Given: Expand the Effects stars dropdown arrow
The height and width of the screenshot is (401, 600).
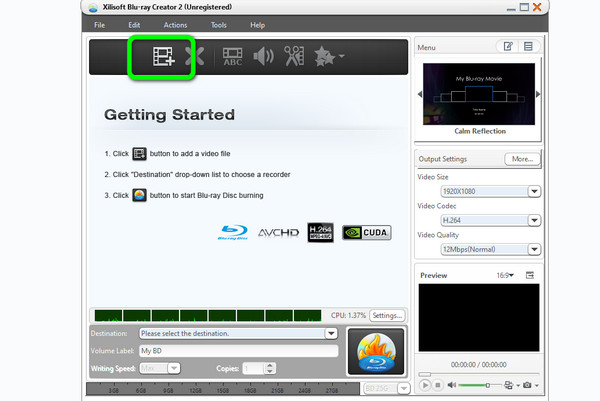Looking at the screenshot, I should click(x=342, y=56).
